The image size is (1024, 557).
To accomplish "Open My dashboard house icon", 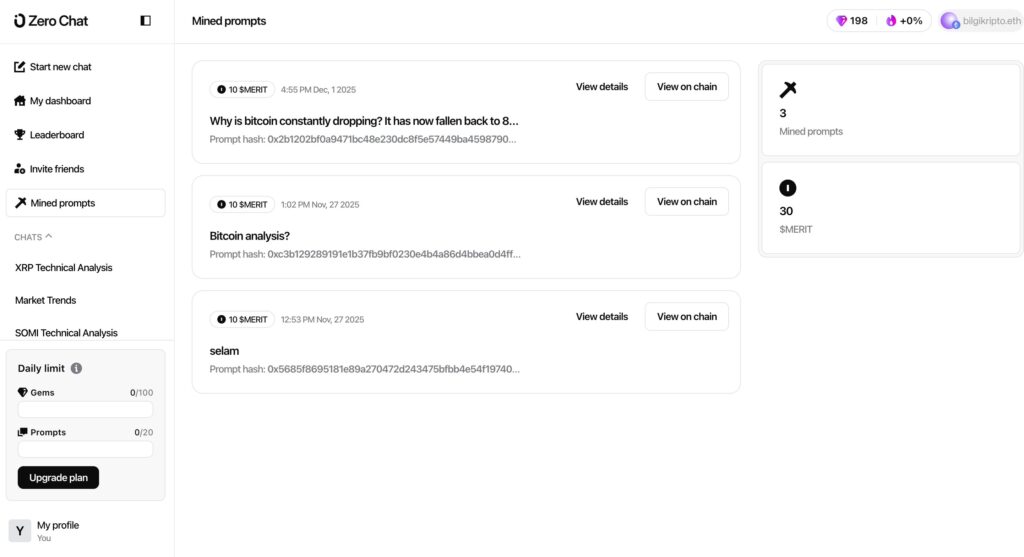I will (20, 101).
